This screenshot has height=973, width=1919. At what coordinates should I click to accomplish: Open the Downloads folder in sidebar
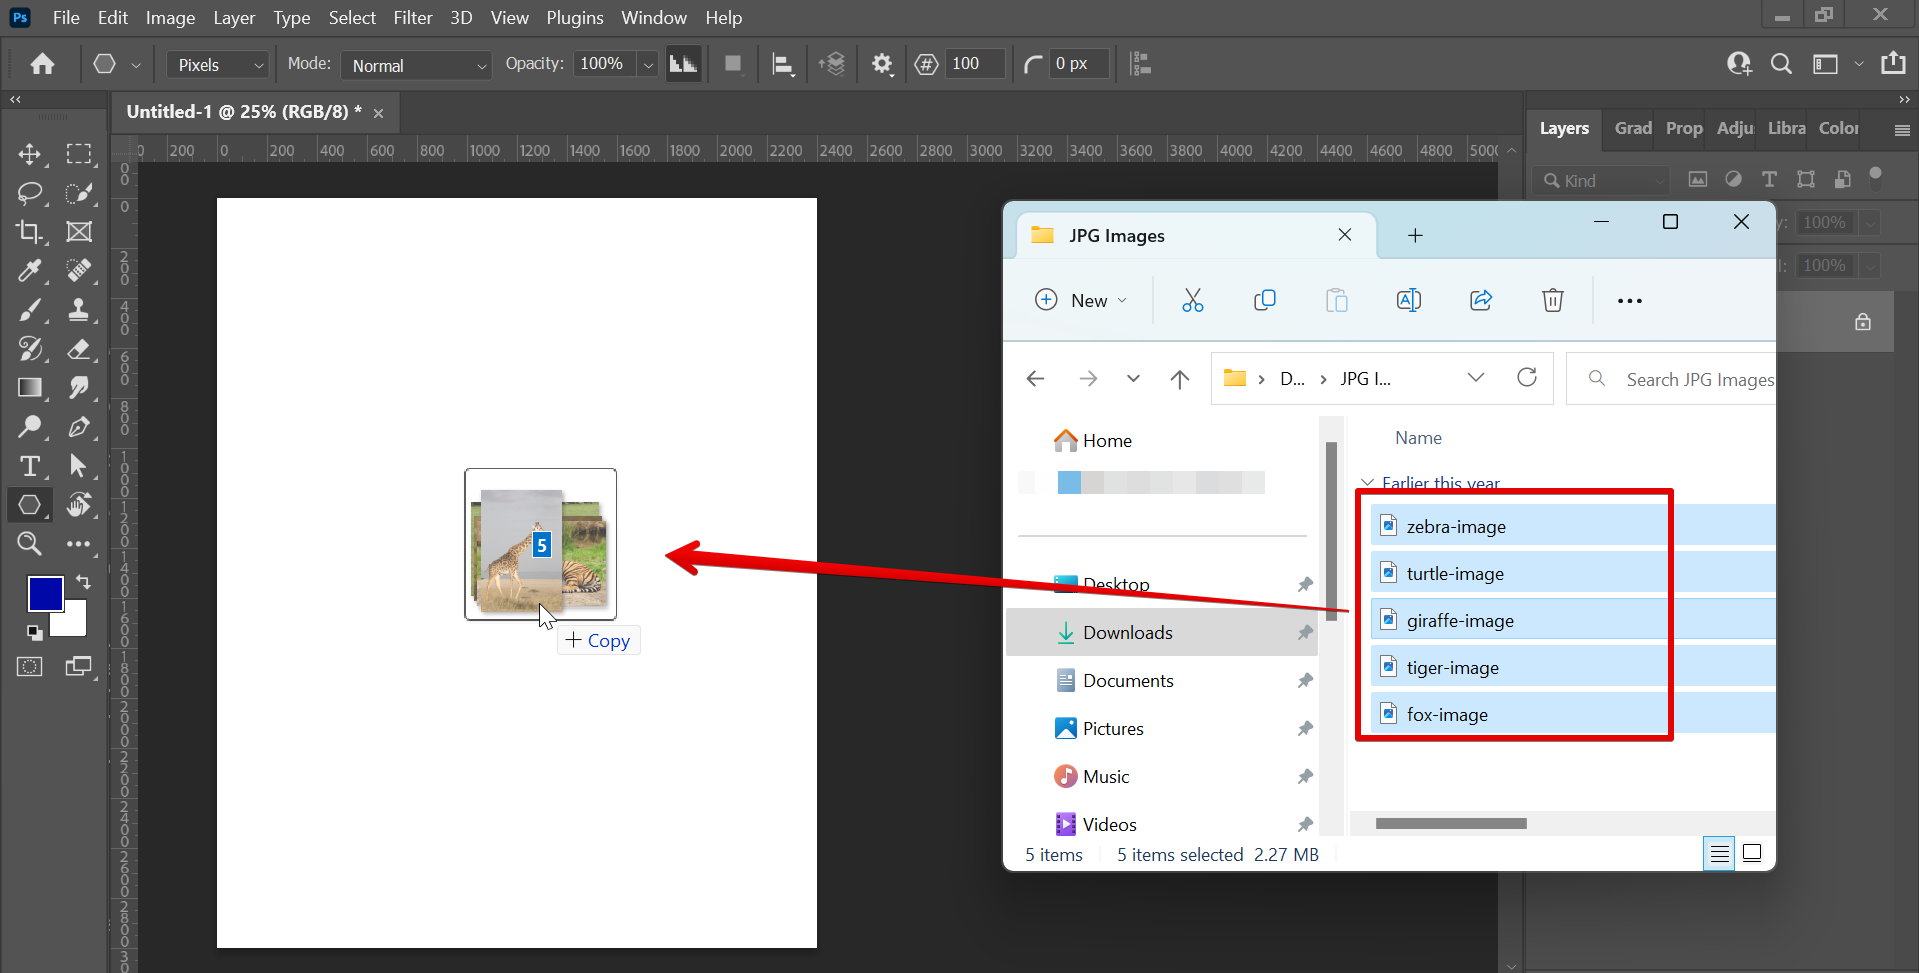tap(1127, 632)
